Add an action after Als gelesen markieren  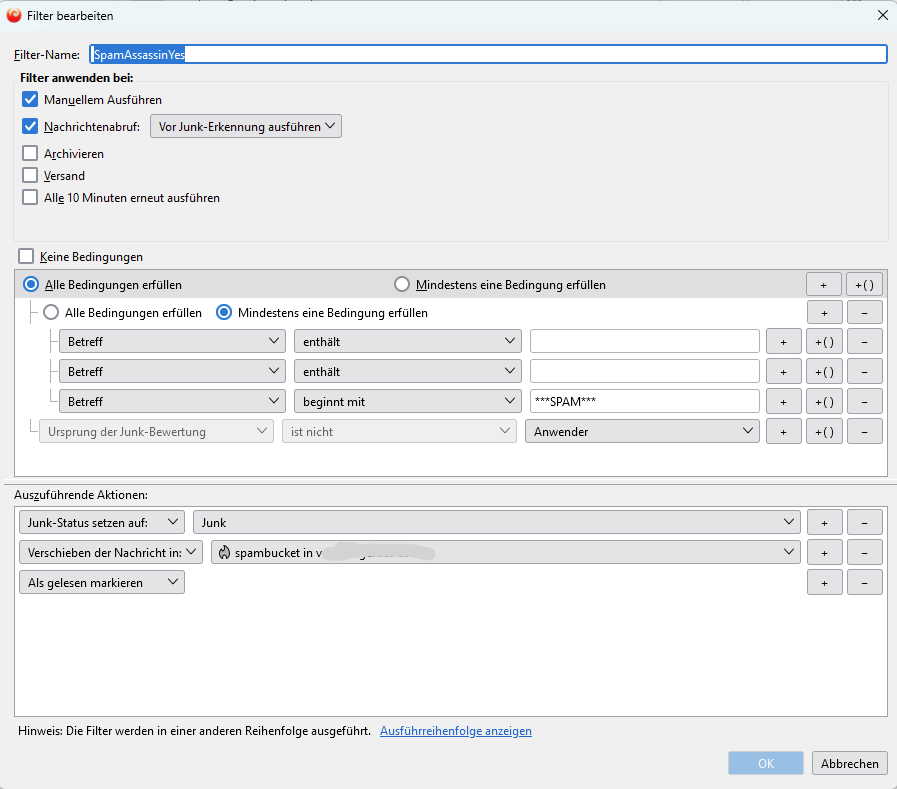coord(824,583)
